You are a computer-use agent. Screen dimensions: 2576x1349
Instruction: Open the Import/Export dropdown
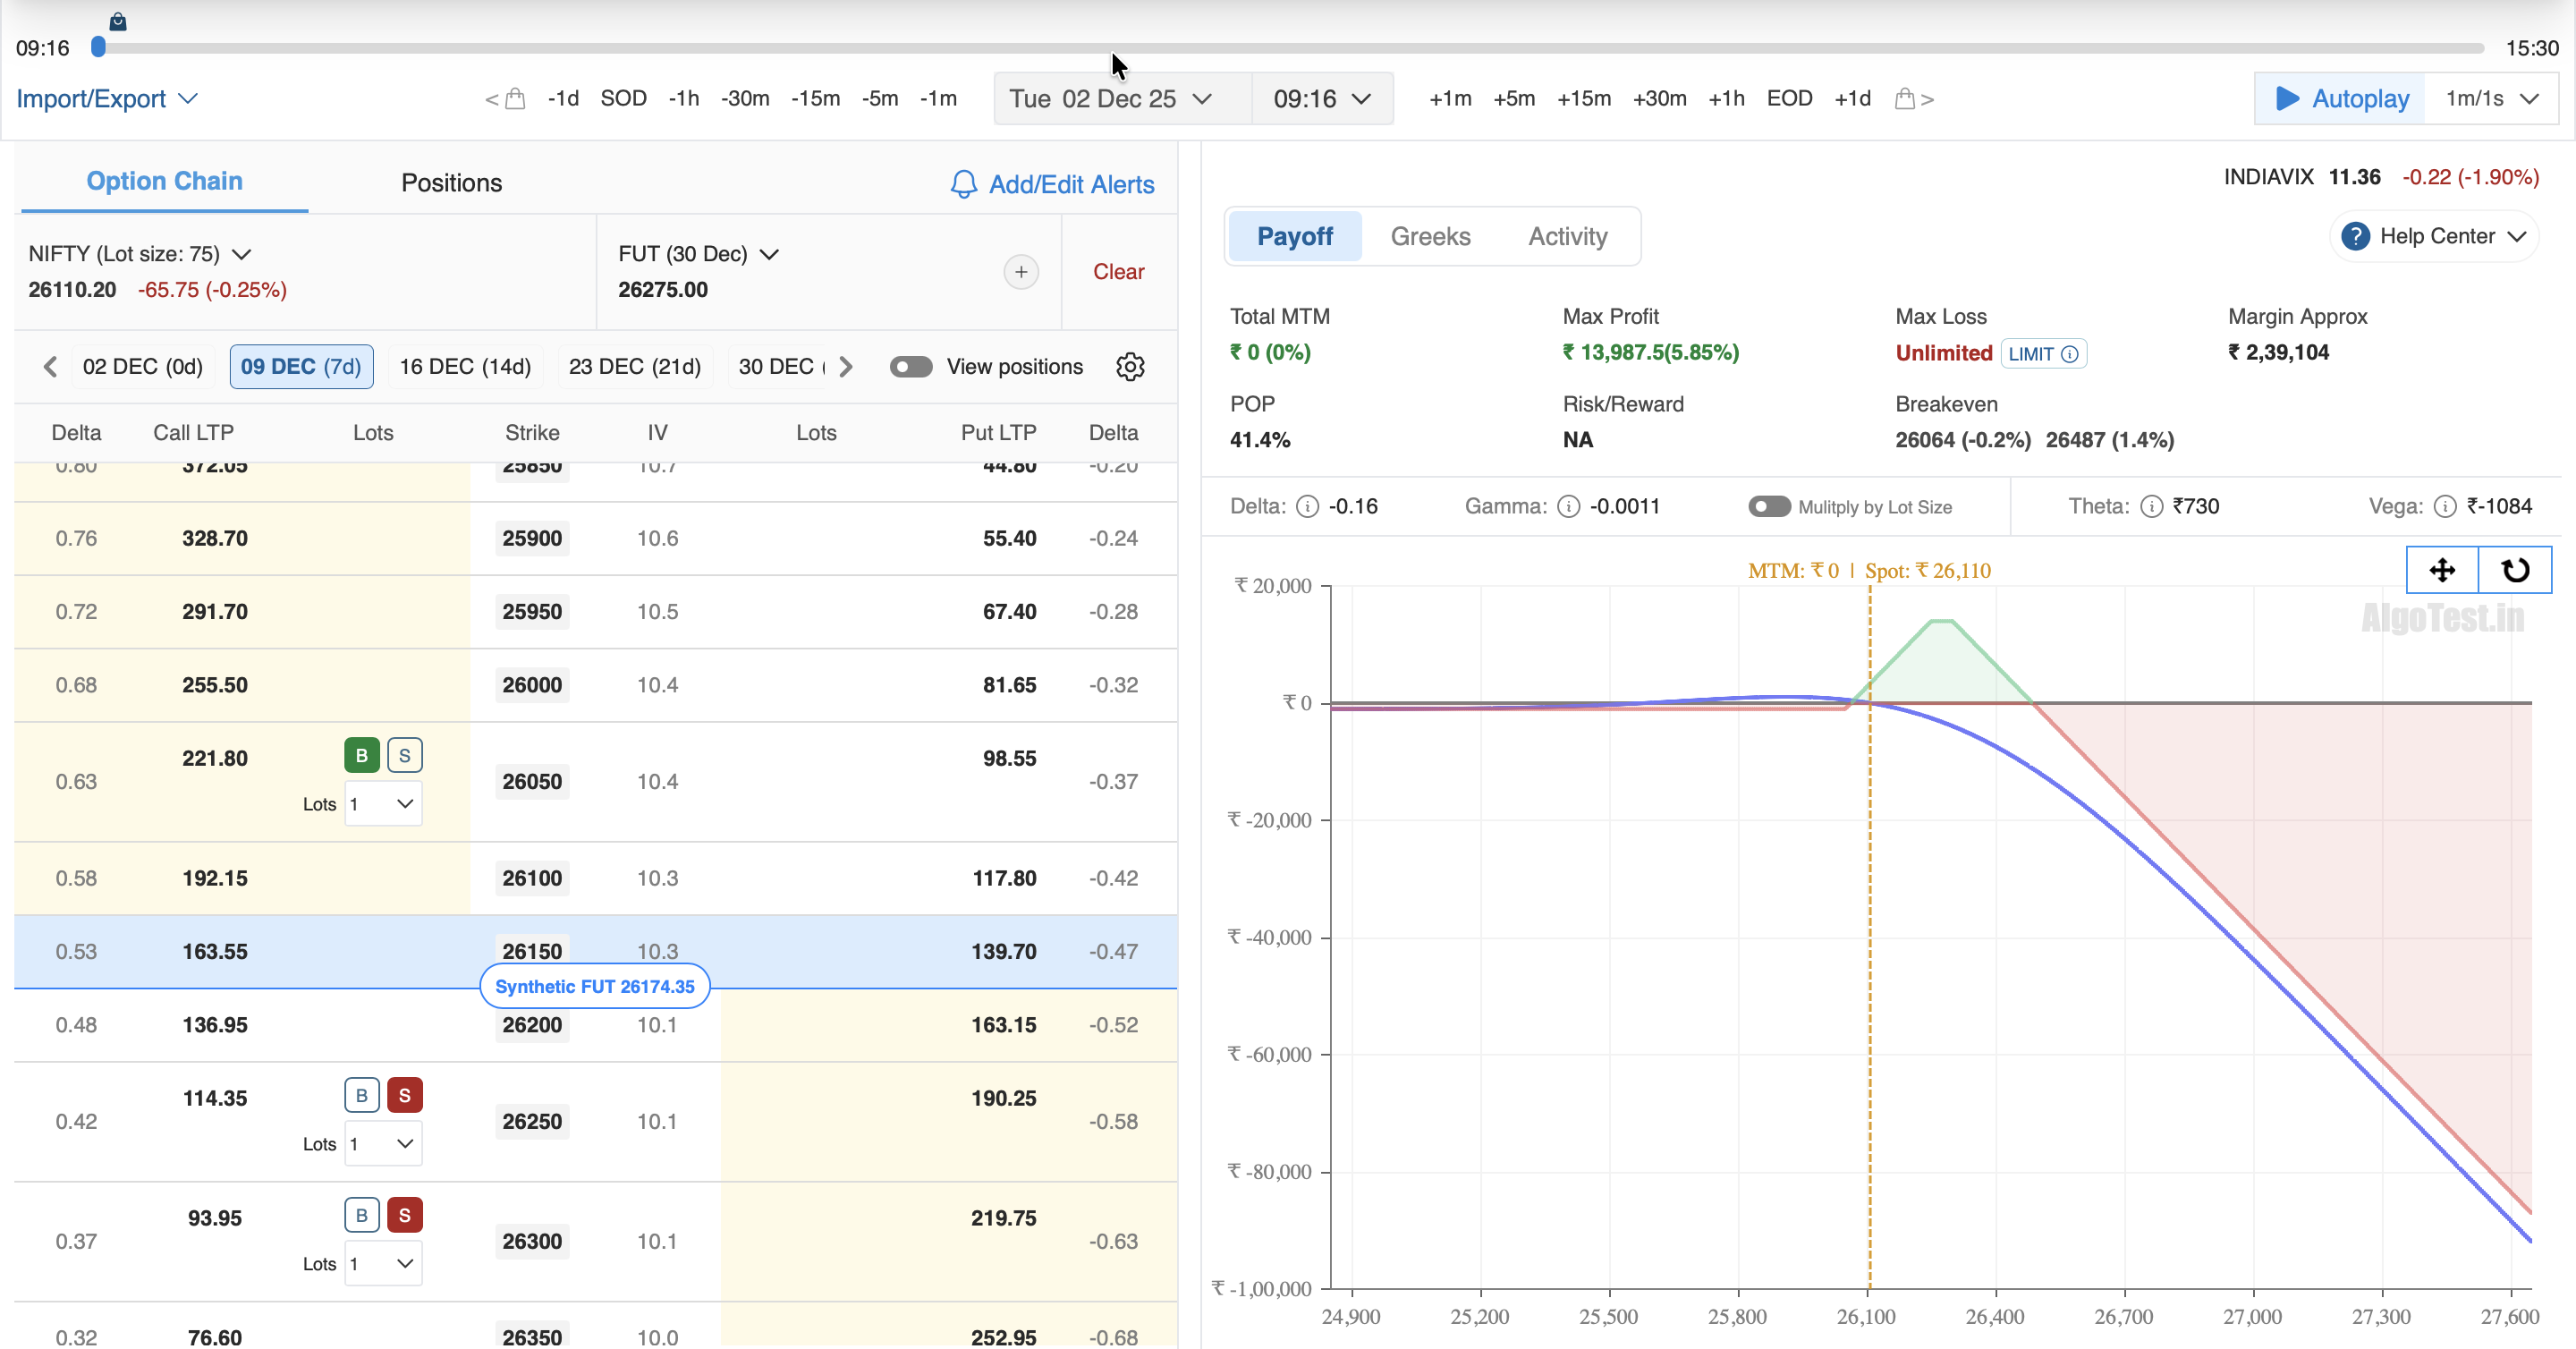coord(106,99)
